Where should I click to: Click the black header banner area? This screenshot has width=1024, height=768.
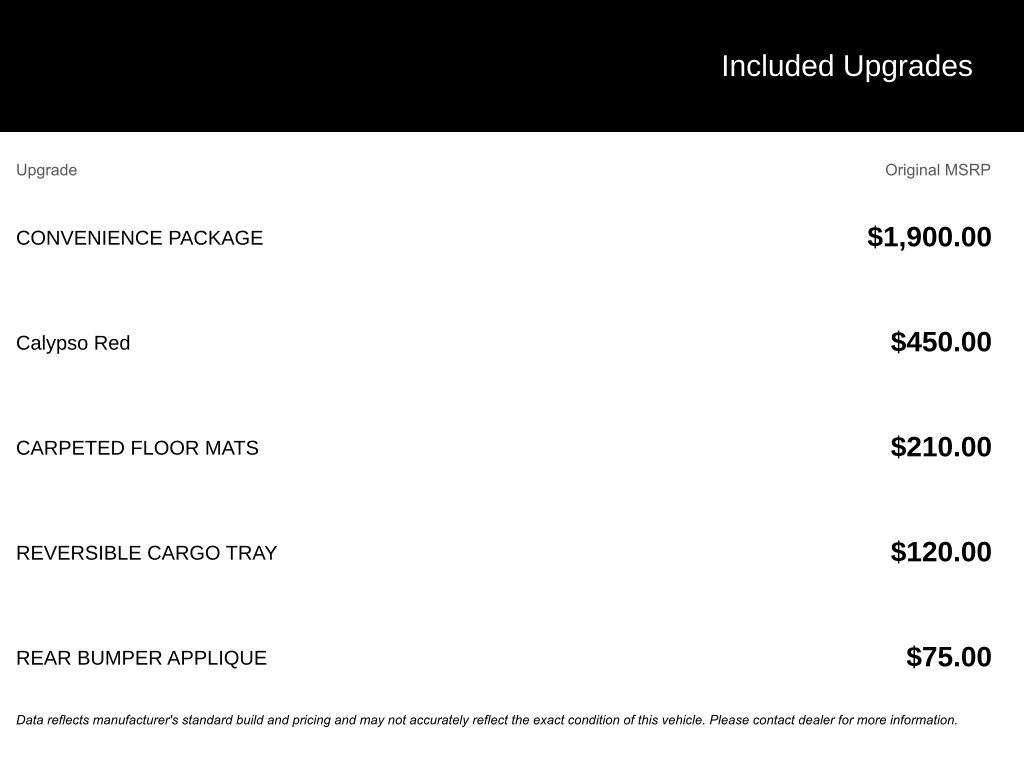point(512,65)
